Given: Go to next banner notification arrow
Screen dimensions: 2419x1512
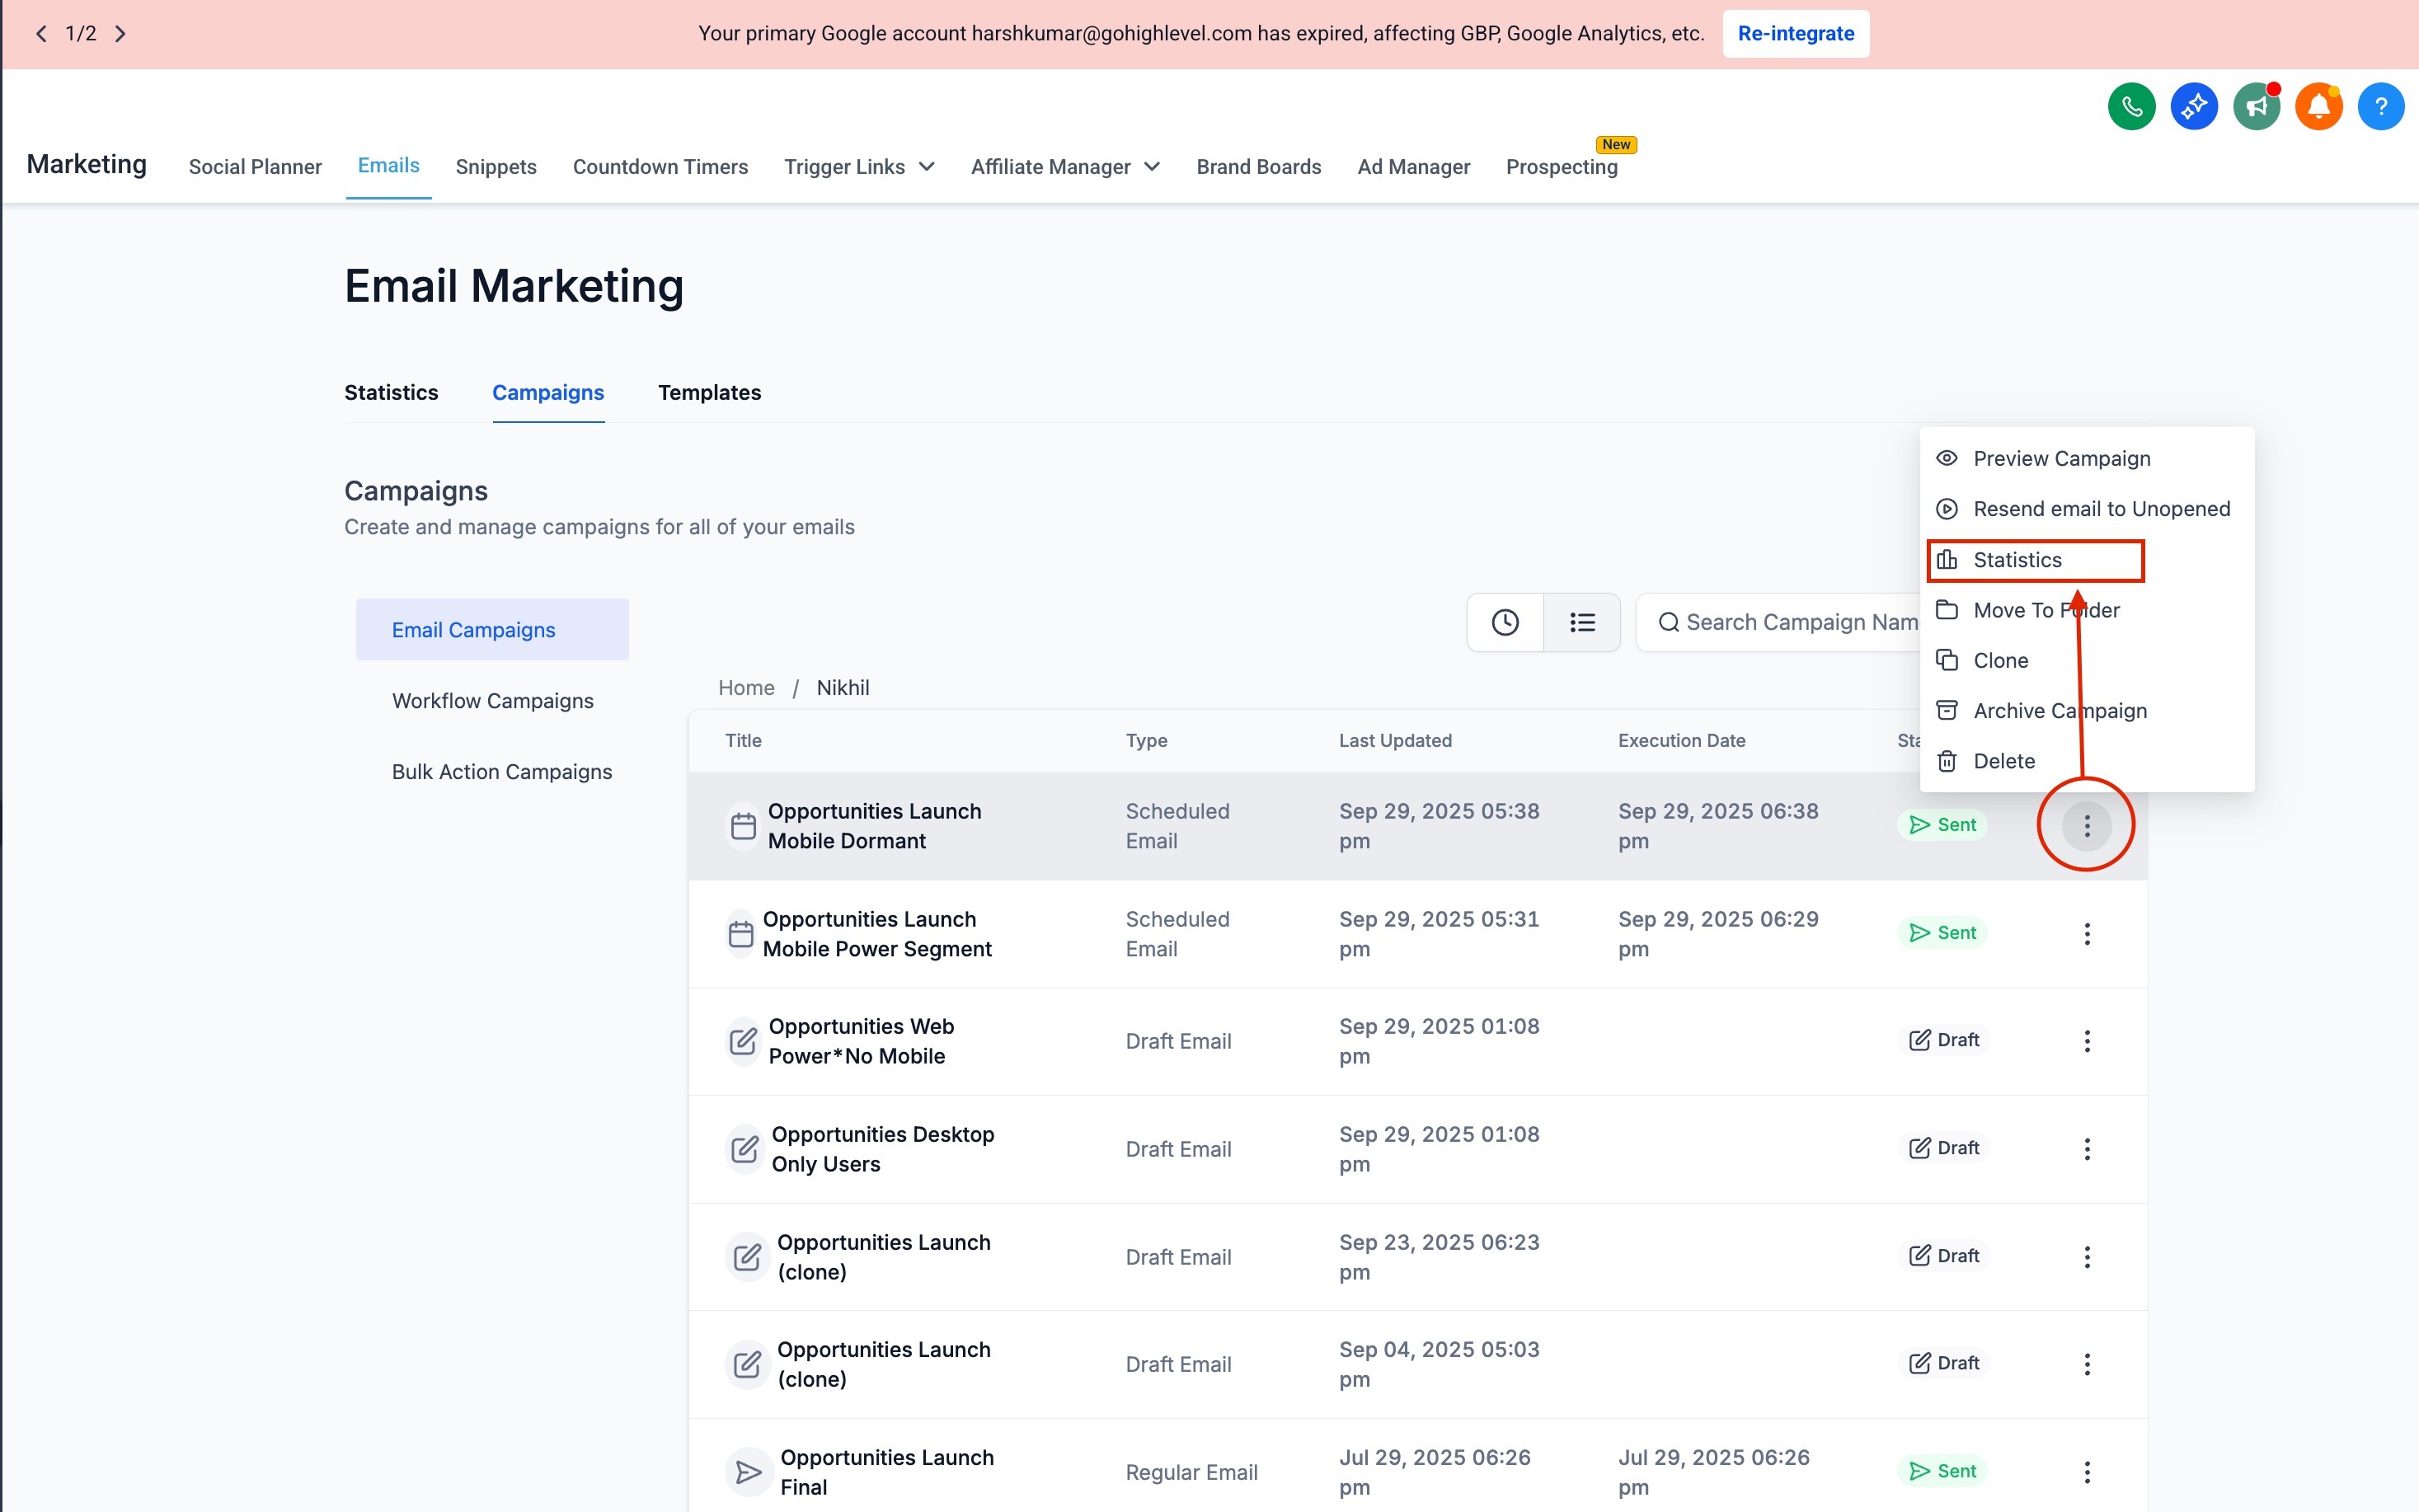Looking at the screenshot, I should [120, 34].
